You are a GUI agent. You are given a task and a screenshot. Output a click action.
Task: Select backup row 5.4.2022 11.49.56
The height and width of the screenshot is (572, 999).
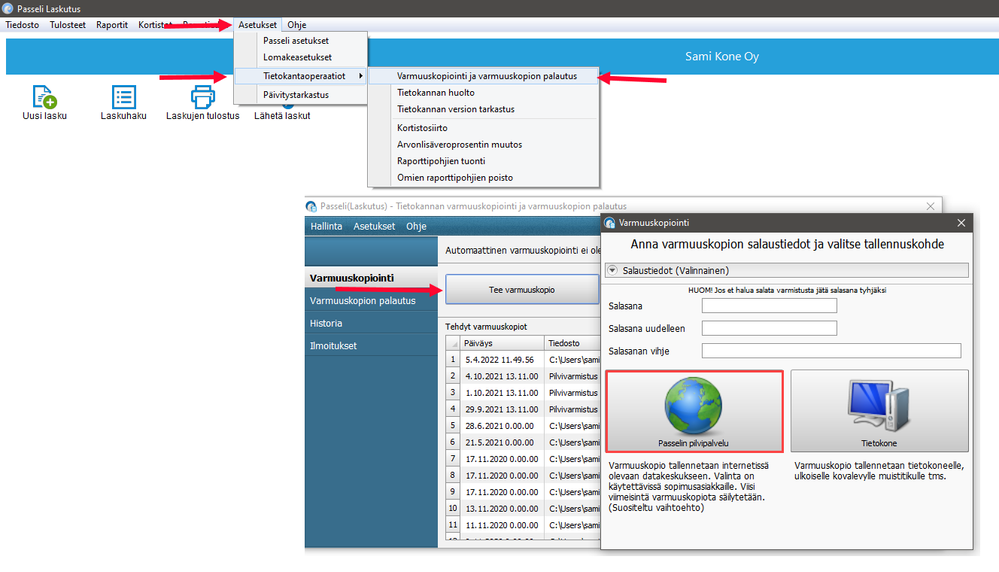(x=522, y=359)
